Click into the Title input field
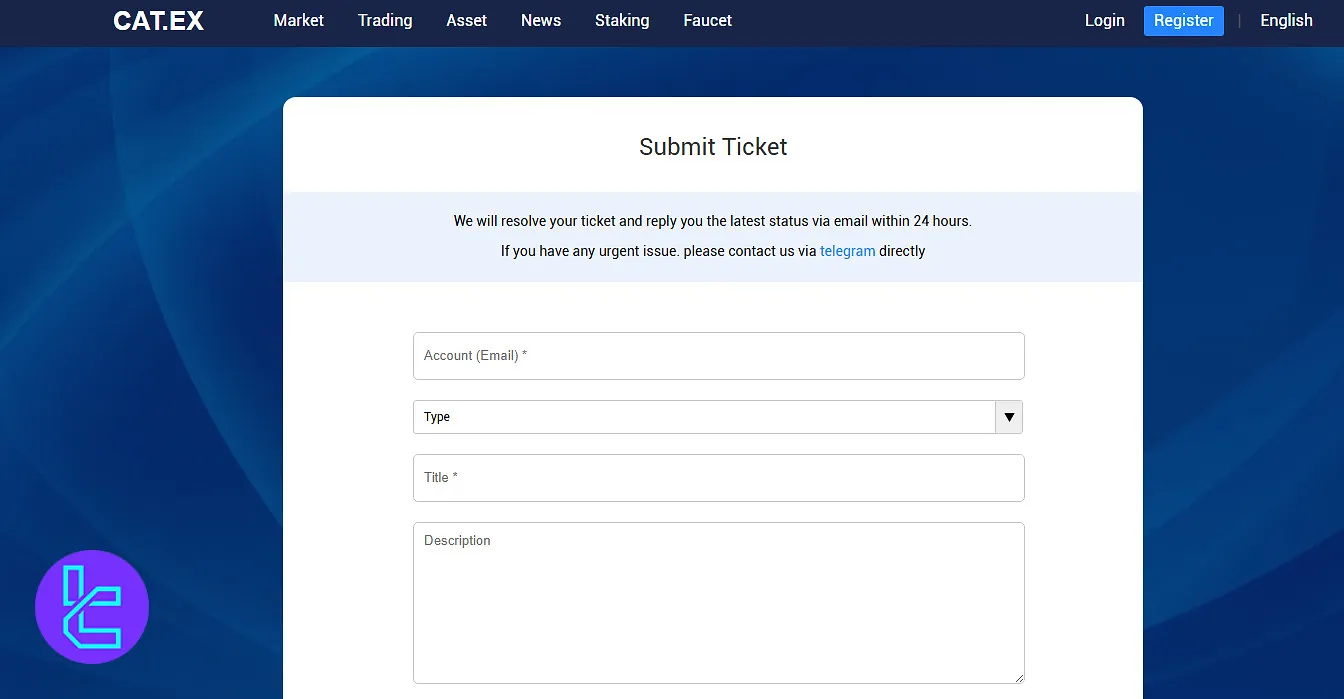 718,478
